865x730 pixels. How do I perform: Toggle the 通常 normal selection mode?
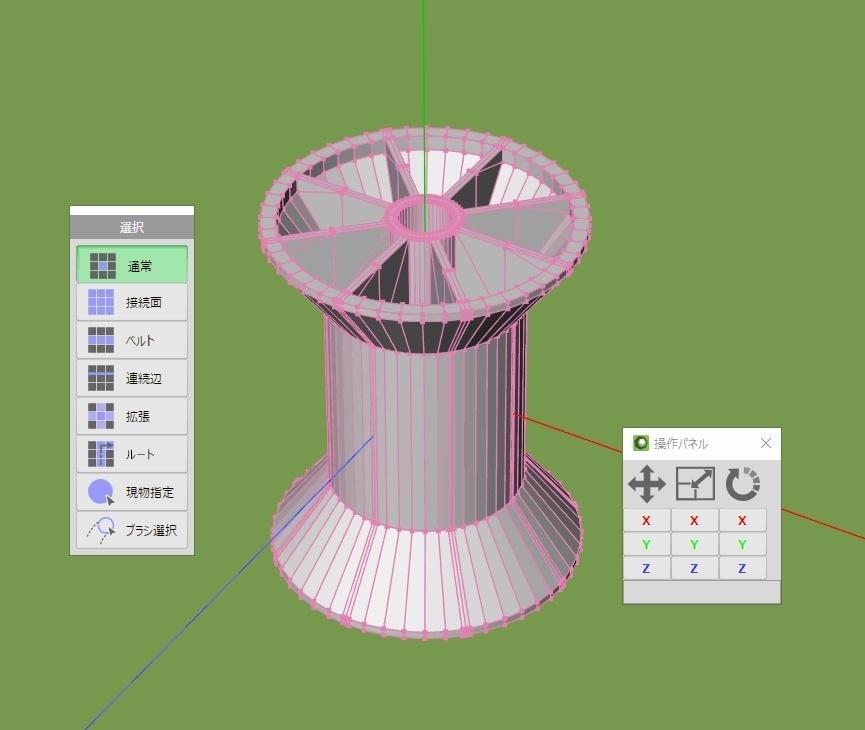(x=131, y=263)
